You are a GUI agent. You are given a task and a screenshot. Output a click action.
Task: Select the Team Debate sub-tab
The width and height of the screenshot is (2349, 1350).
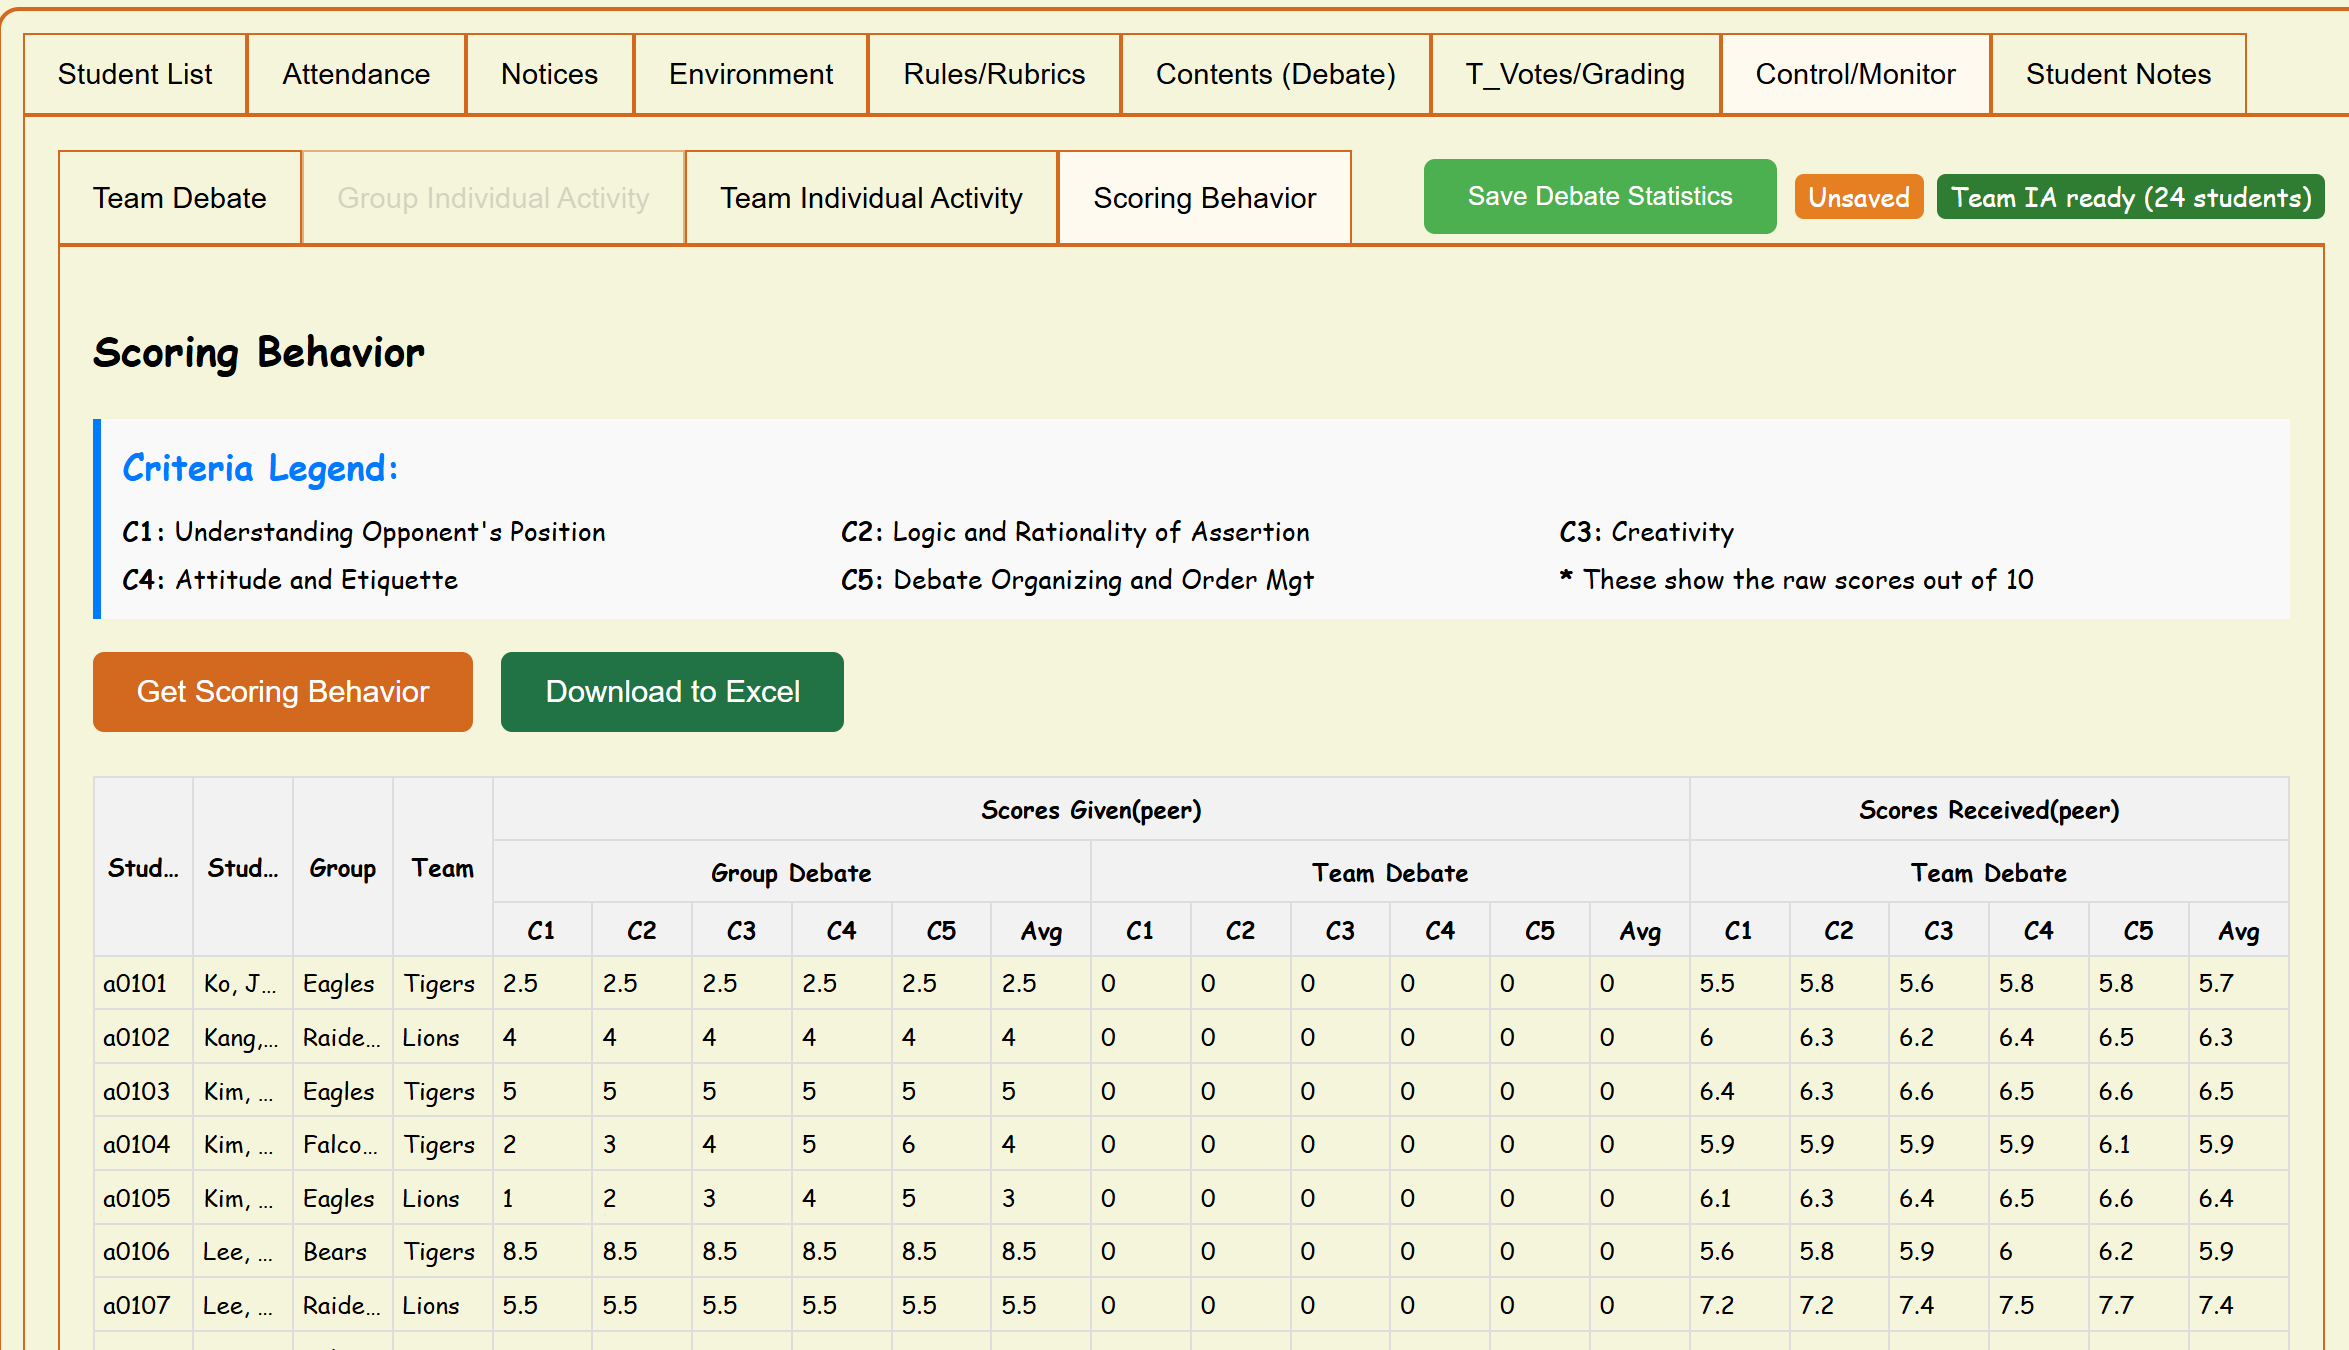click(180, 198)
